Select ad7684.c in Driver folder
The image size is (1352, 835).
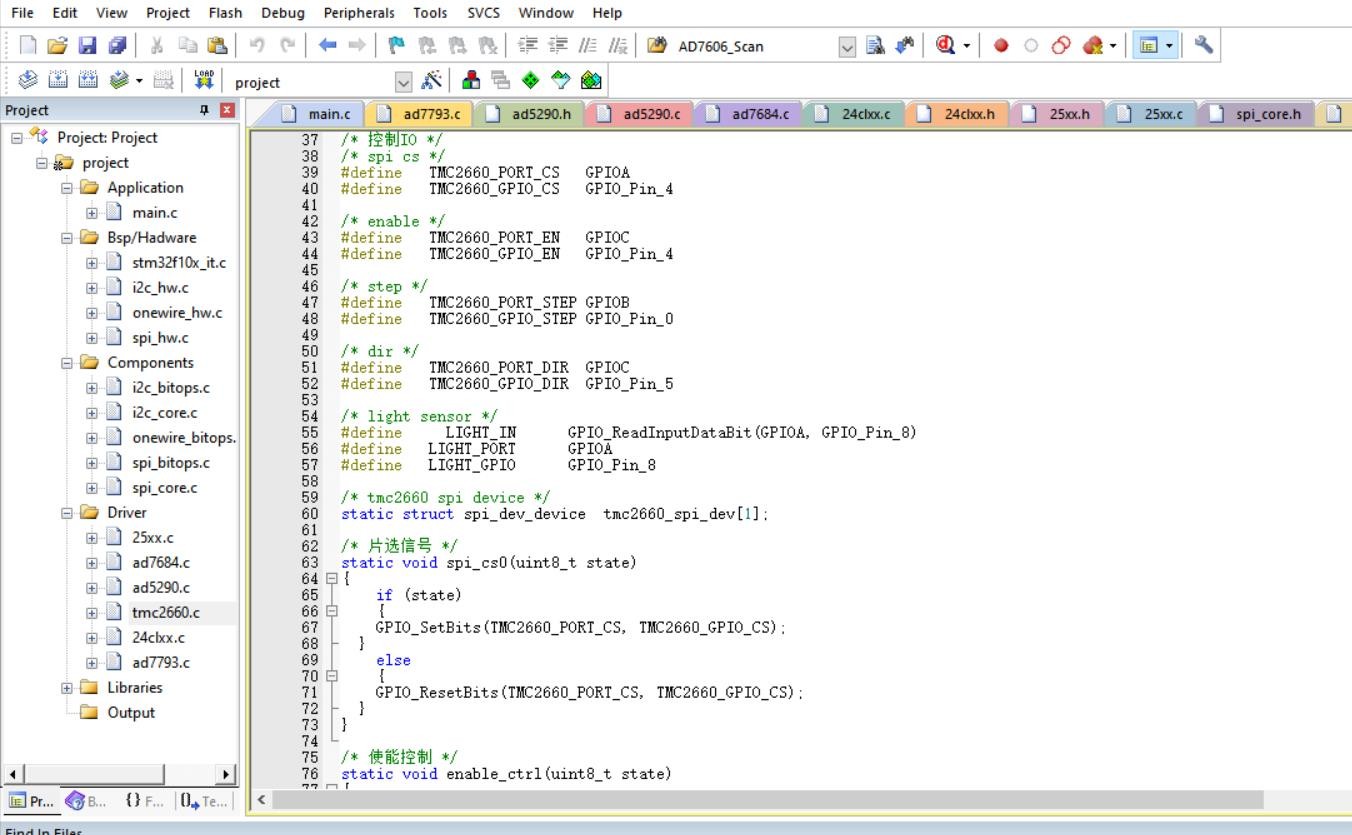(x=160, y=562)
